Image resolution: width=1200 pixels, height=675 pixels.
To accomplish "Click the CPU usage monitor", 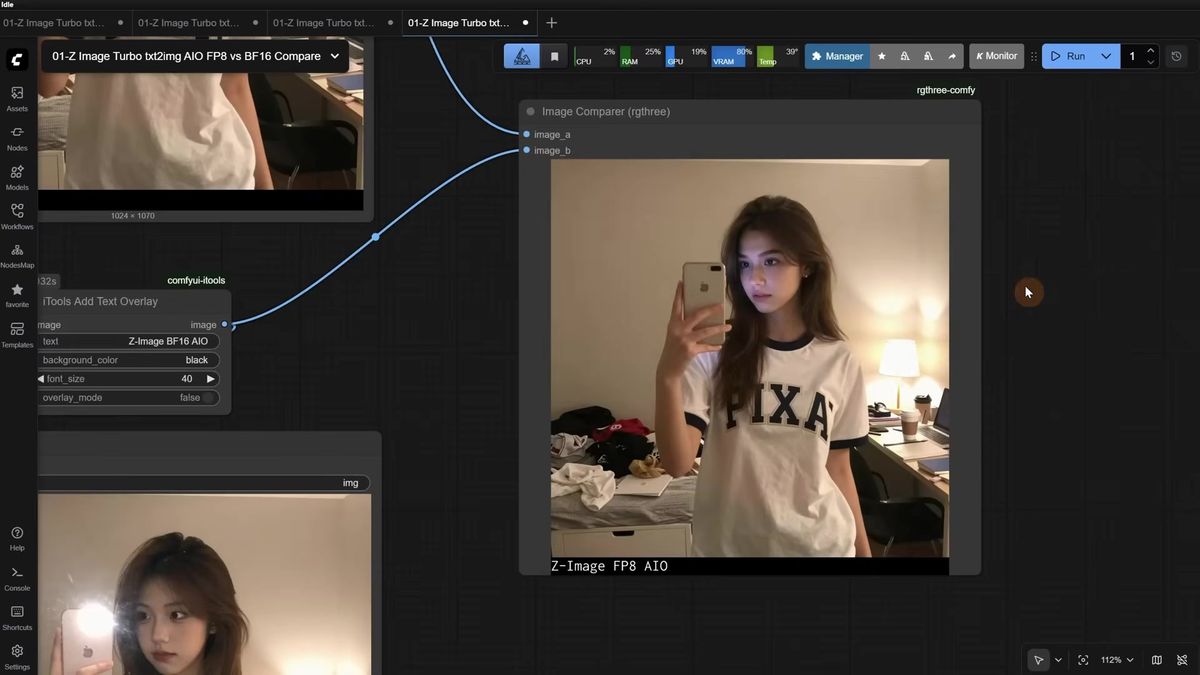I will [x=596, y=56].
